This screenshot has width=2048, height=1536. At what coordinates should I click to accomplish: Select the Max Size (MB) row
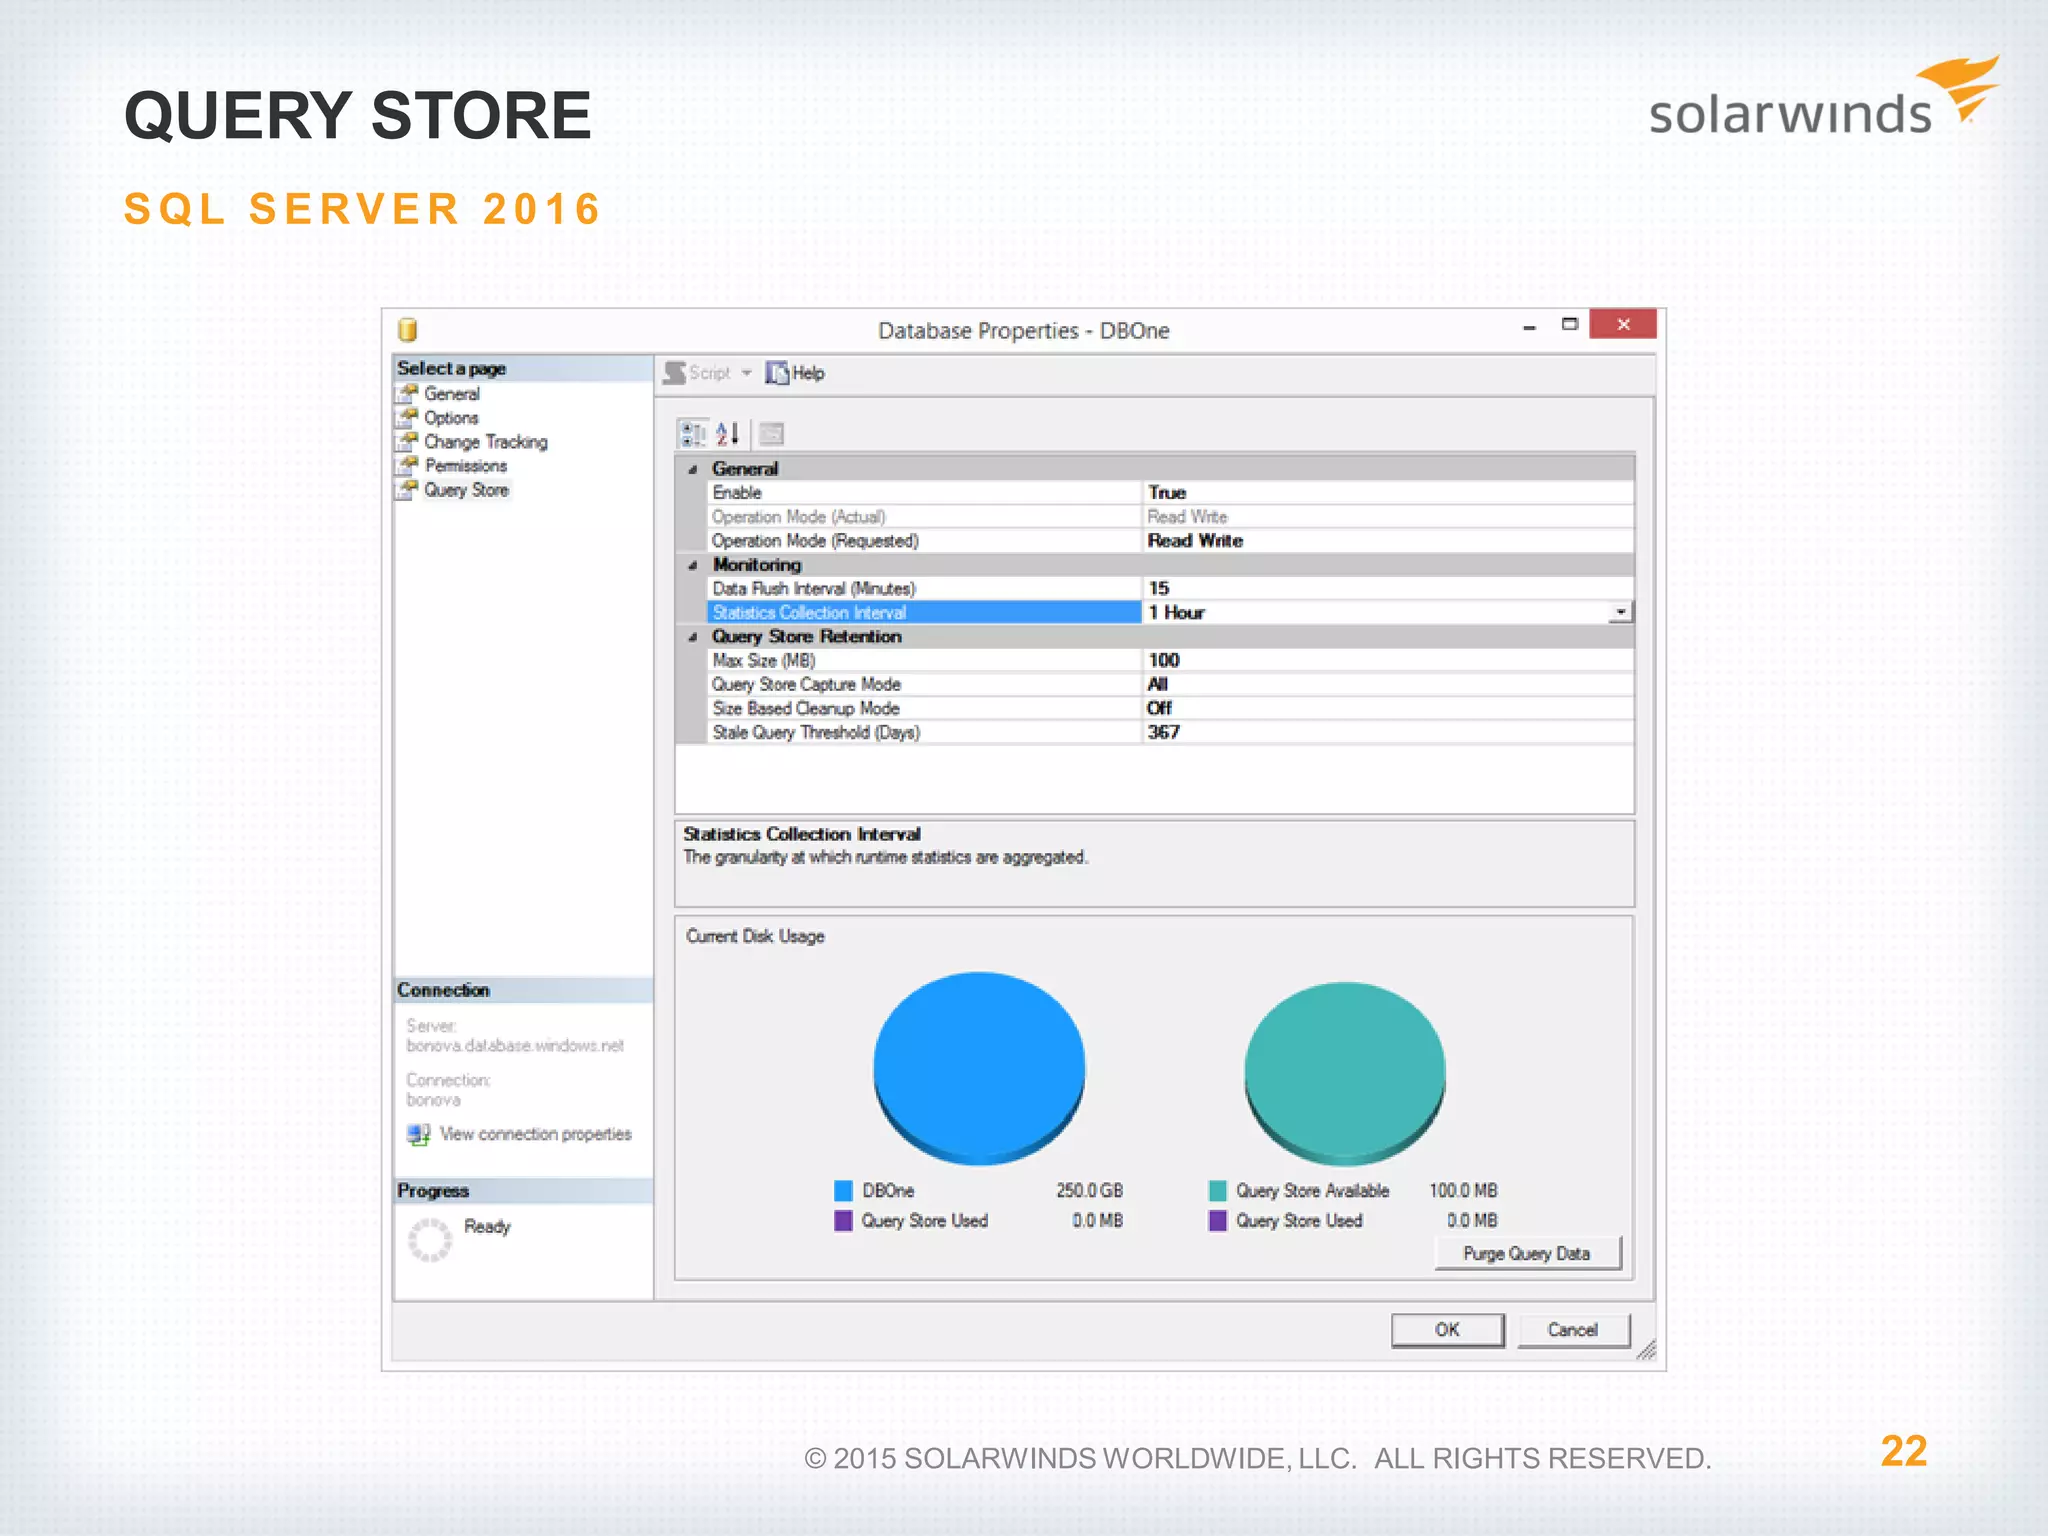click(1170, 661)
